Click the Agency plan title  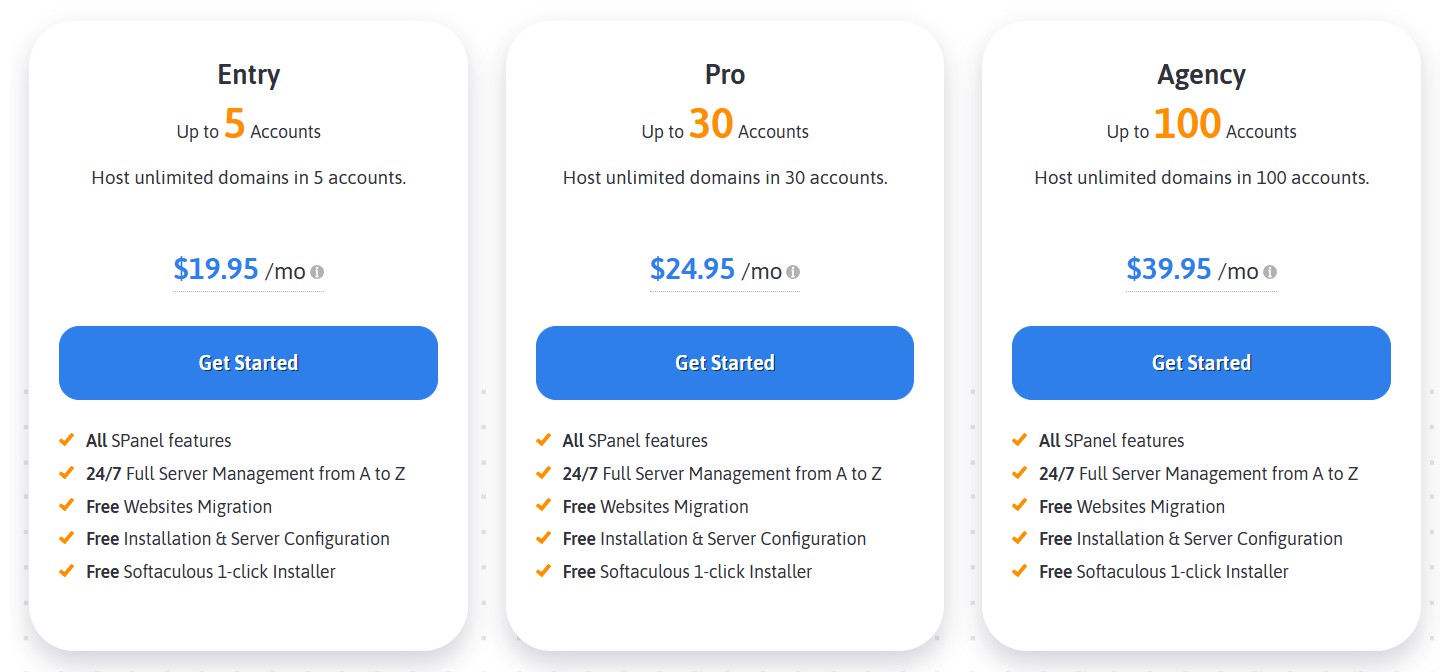[1200, 74]
